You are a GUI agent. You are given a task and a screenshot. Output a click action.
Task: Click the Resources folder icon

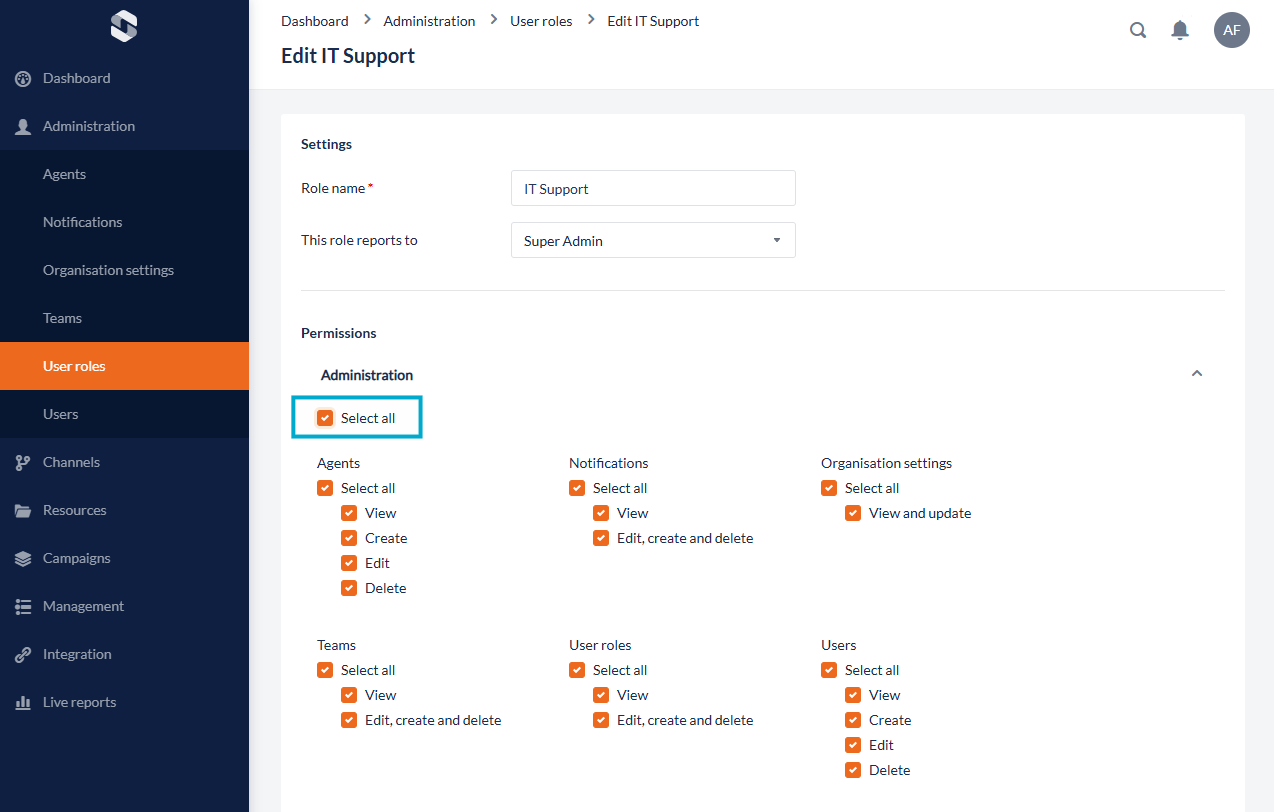point(23,511)
